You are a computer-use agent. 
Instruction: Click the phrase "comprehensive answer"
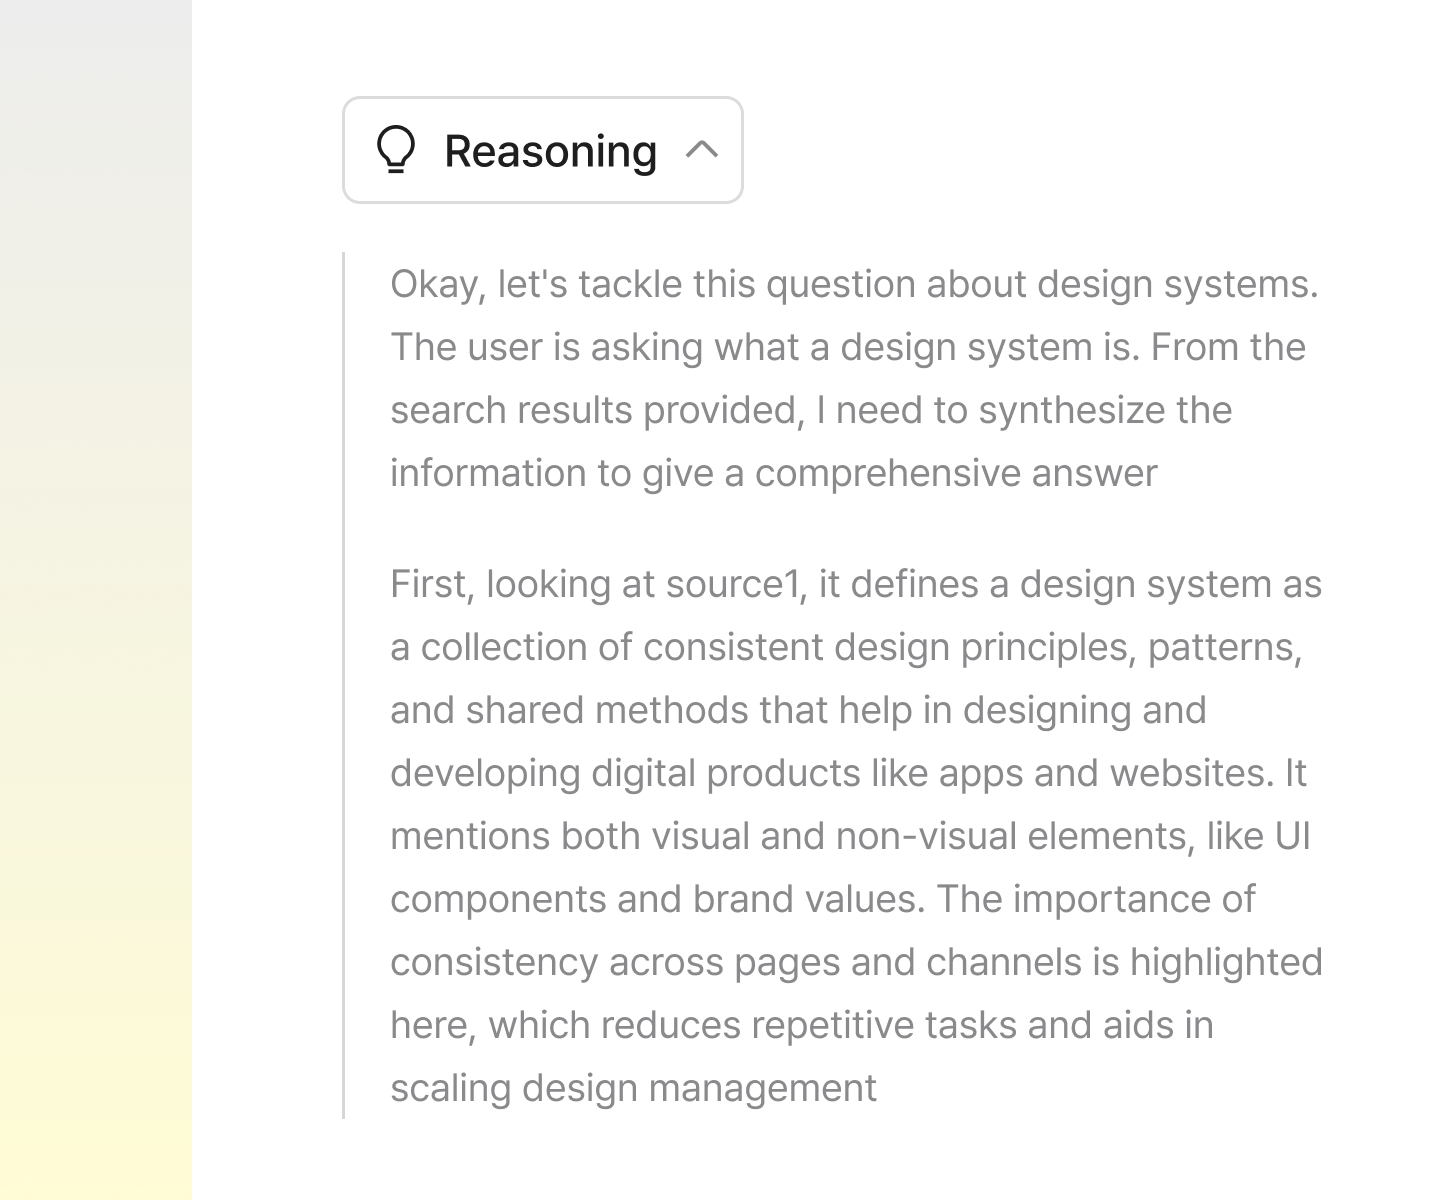pyautogui.click(x=955, y=473)
